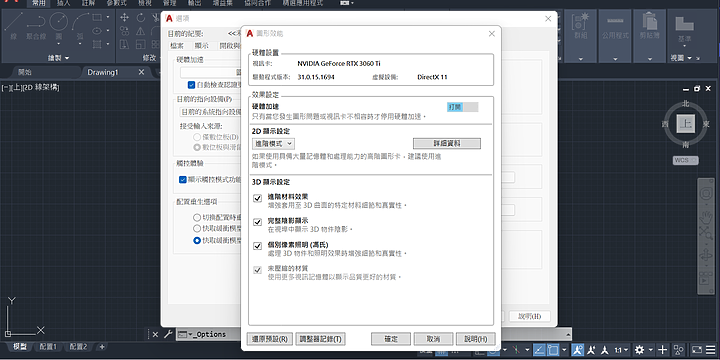Image resolution: width=720 pixels, height=360 pixels.
Task: Click the annotation monitor plus icon
Action: [x=662, y=350]
